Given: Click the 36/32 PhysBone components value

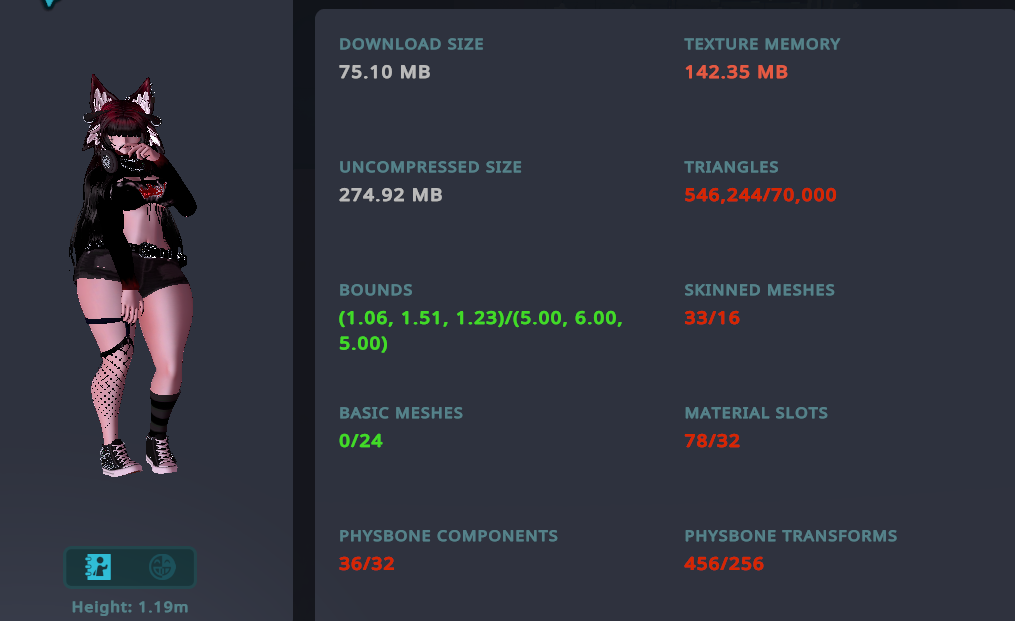Looking at the screenshot, I should [366, 564].
